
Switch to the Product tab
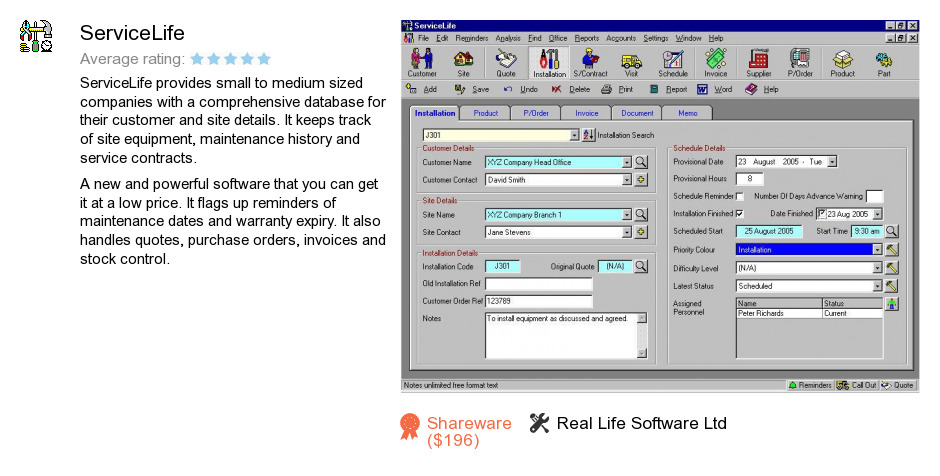pos(486,113)
